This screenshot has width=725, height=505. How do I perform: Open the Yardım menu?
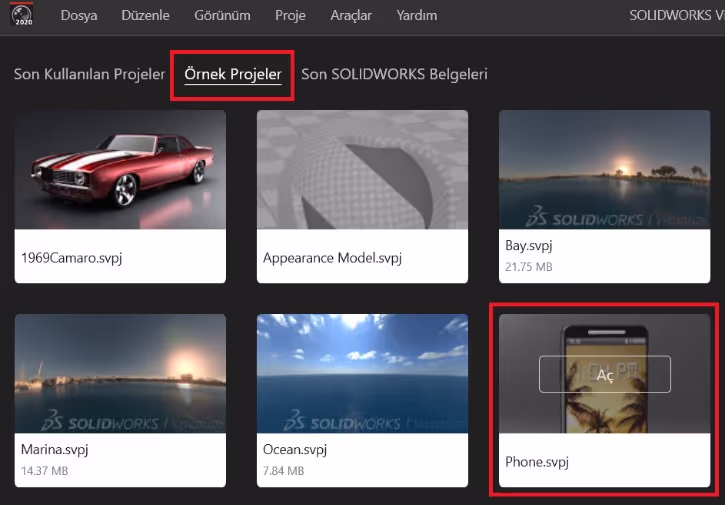coord(417,15)
